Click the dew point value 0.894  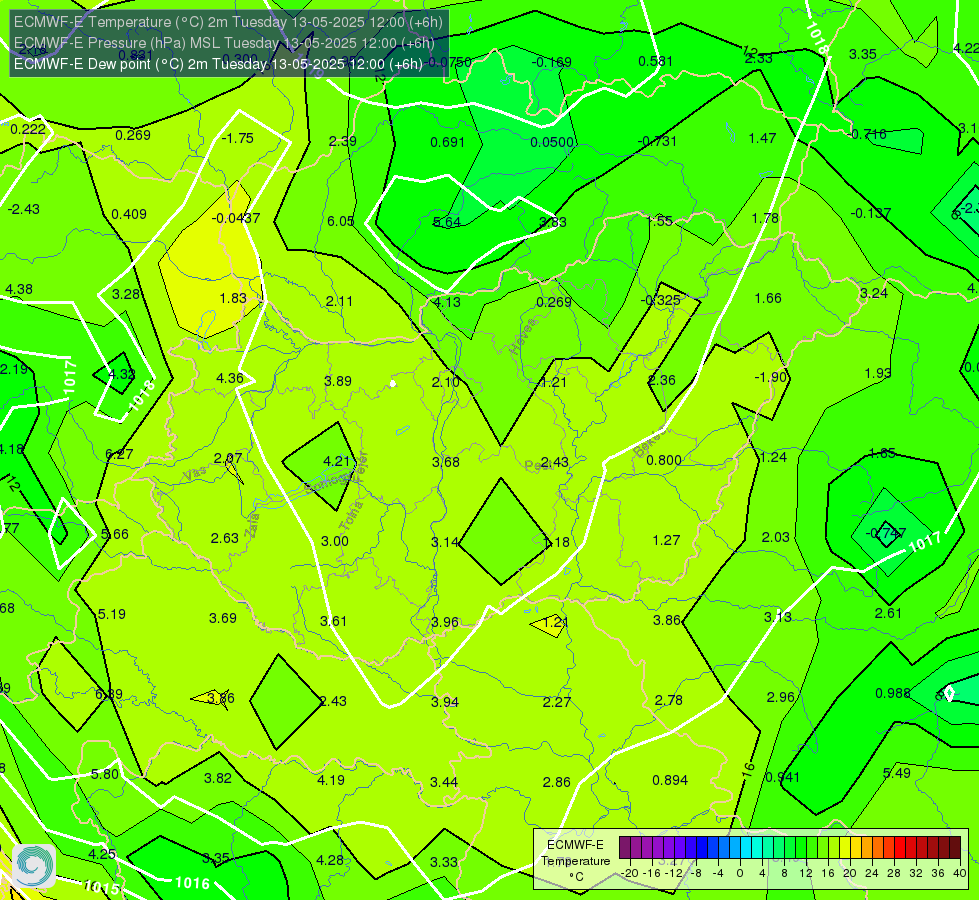click(x=670, y=781)
